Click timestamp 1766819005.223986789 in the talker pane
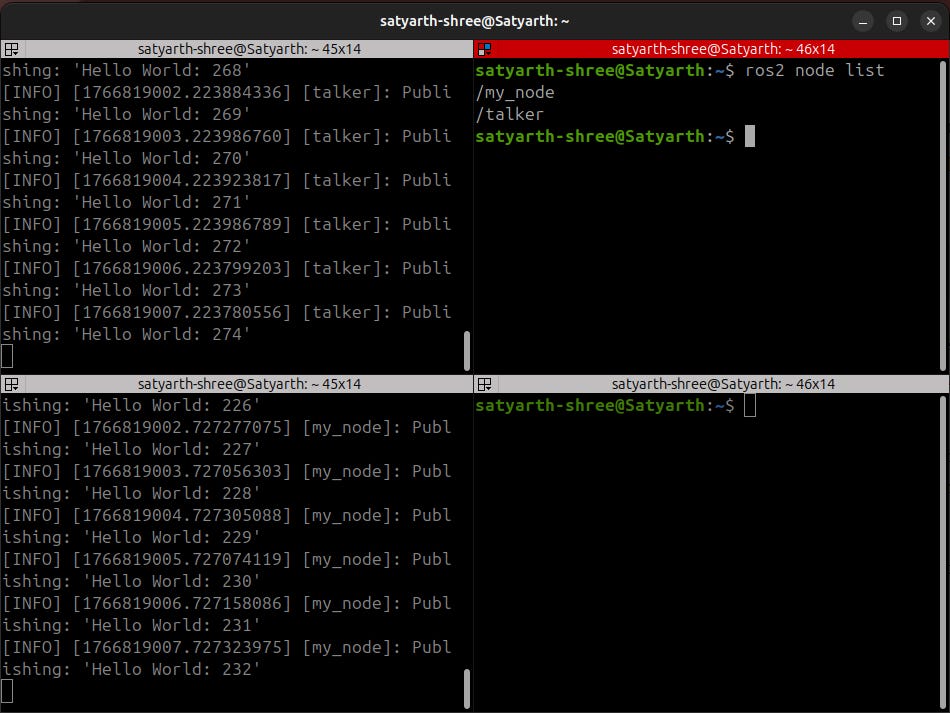The image size is (950, 713). [182, 225]
